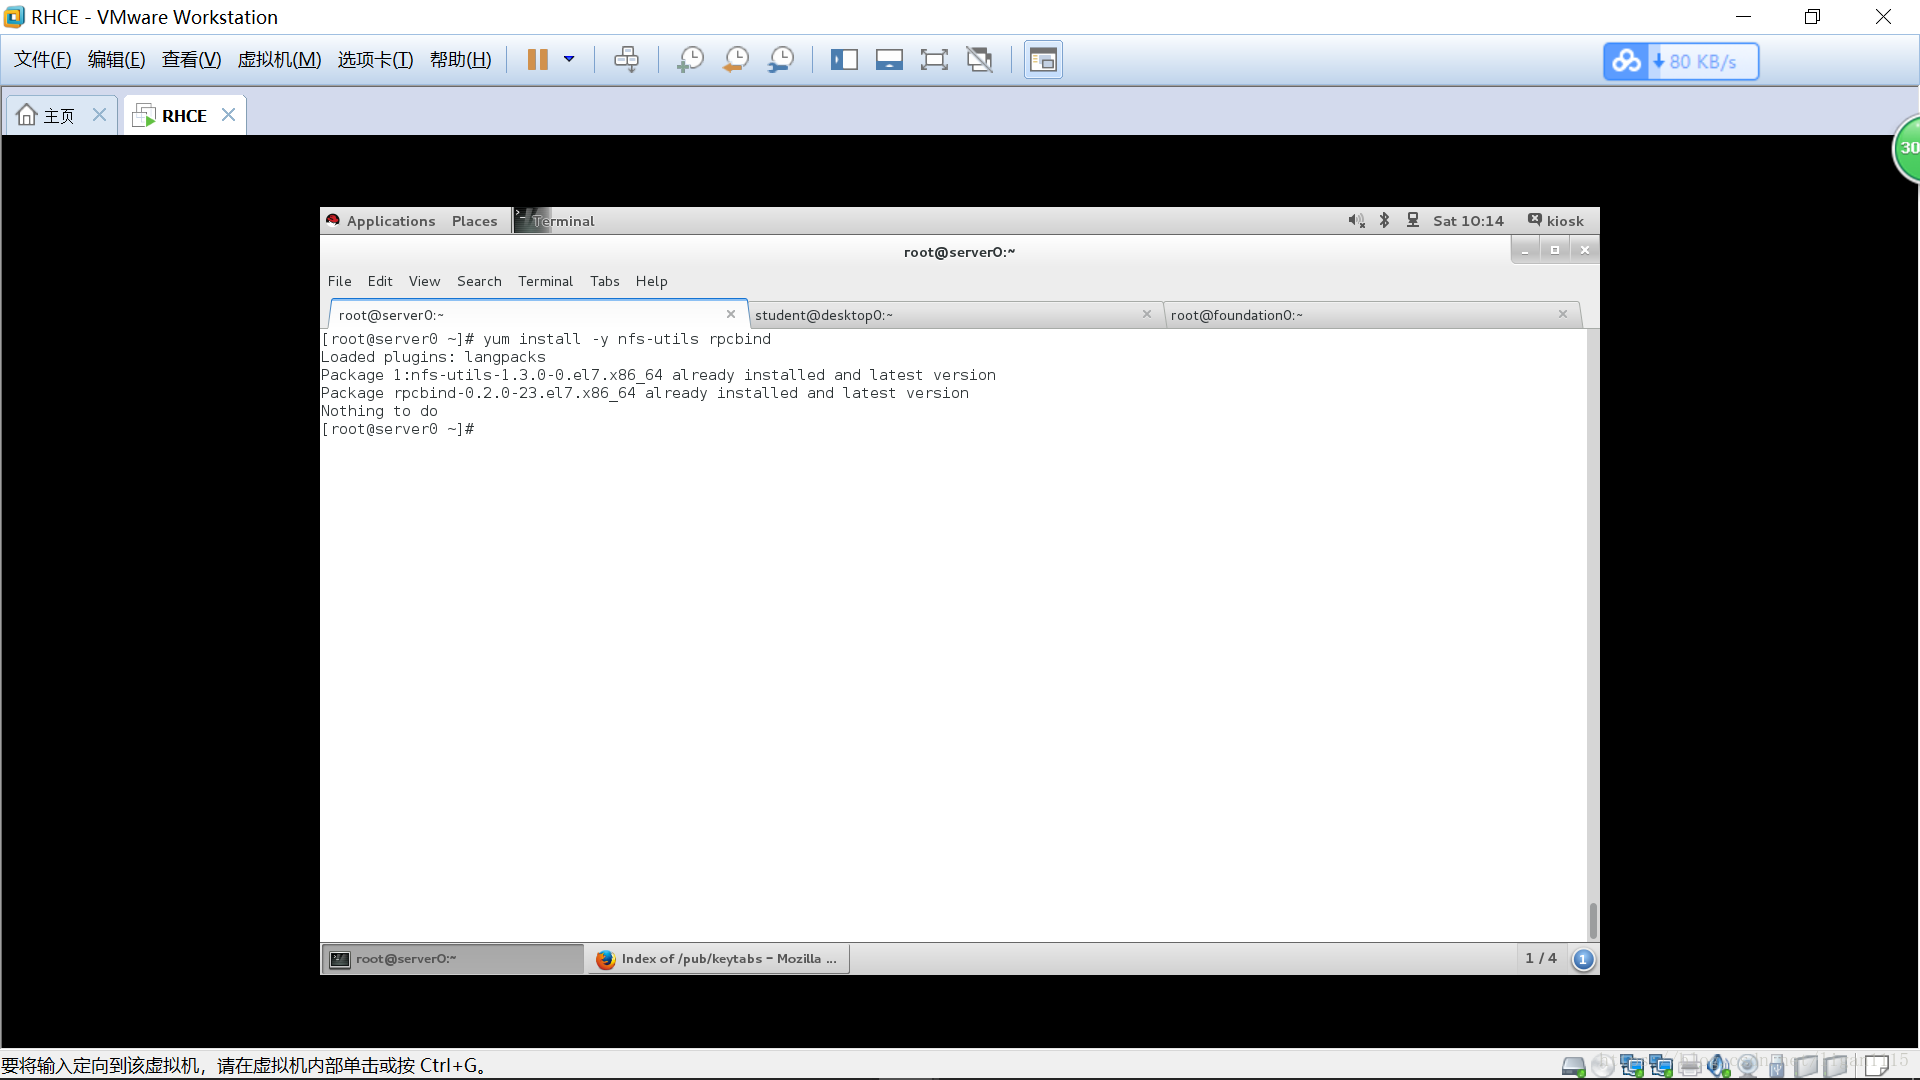Switch the VM to full screen mode
The height and width of the screenshot is (1080, 1920).
(934, 60)
